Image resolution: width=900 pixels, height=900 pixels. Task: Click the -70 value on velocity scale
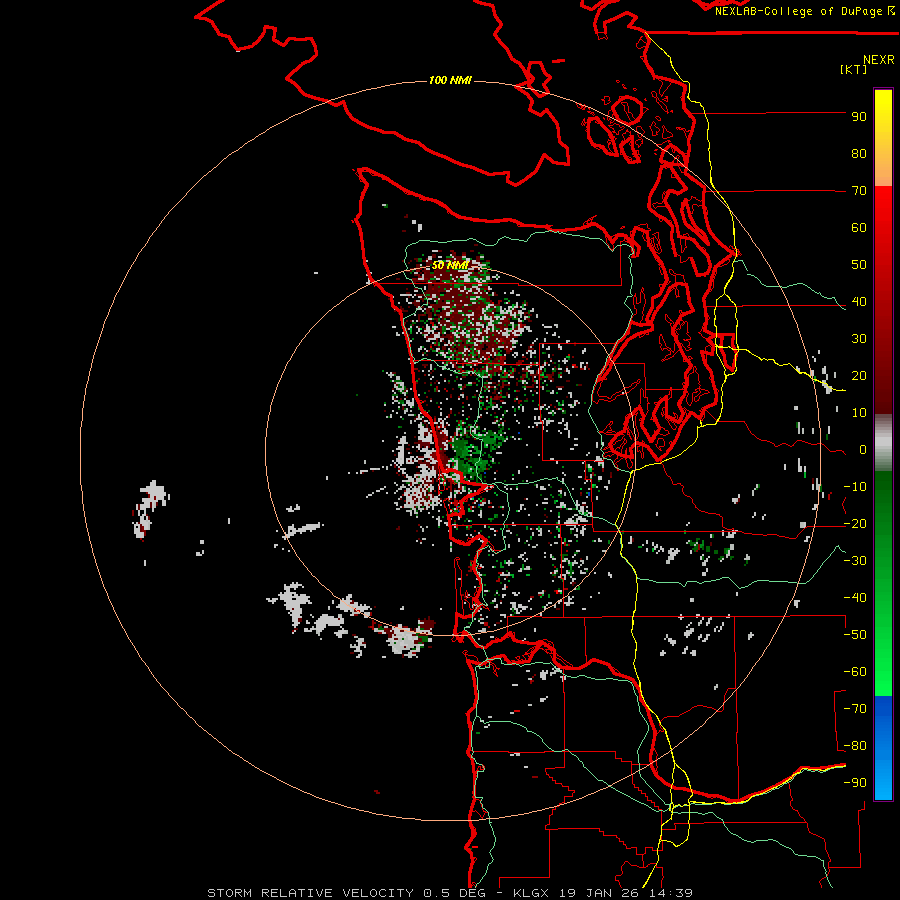(x=855, y=709)
